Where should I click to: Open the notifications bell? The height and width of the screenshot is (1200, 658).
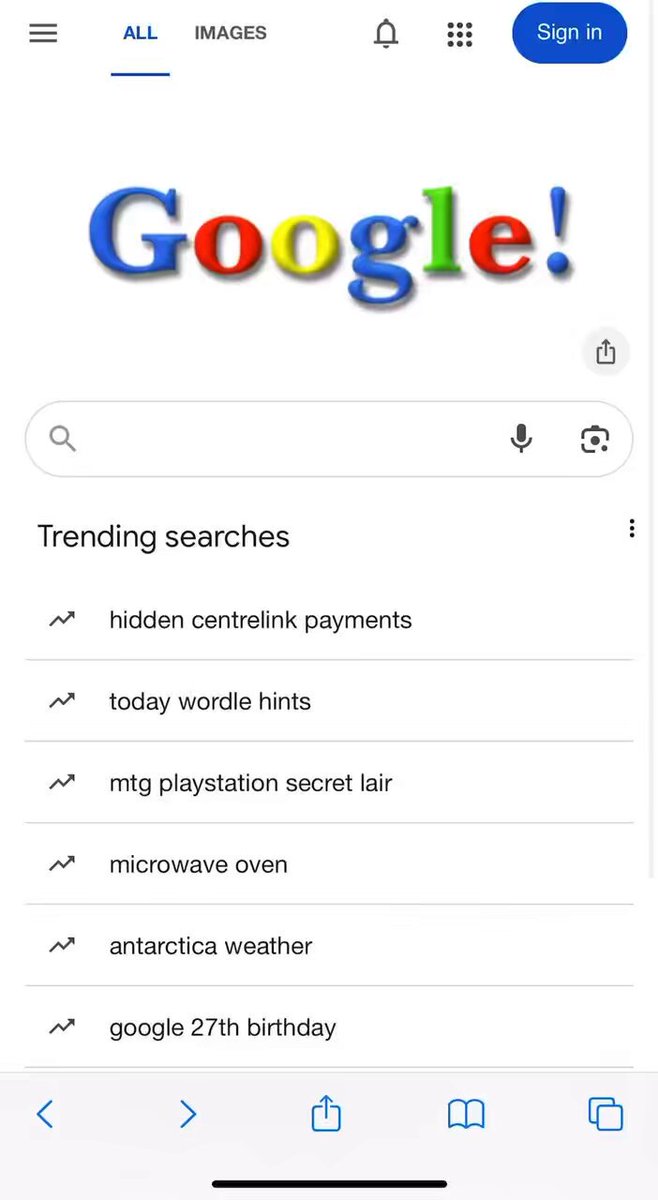pos(386,34)
